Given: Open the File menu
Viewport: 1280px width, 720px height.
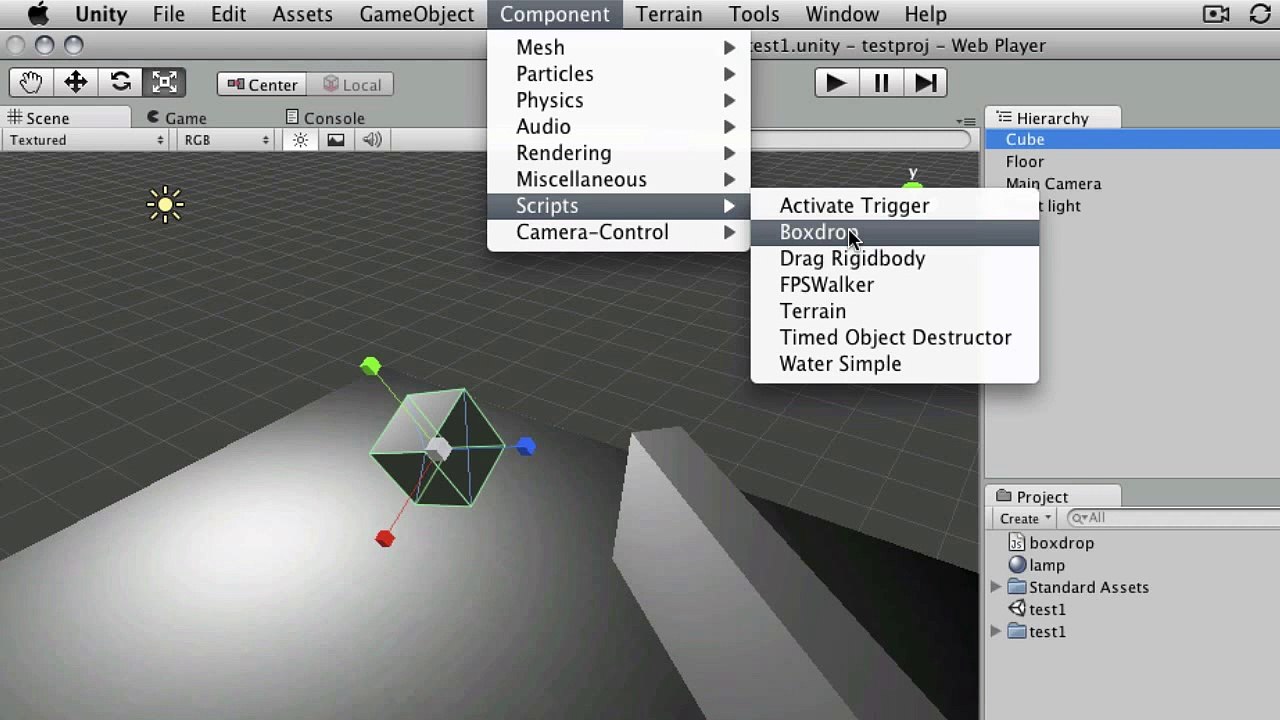Looking at the screenshot, I should coord(168,14).
